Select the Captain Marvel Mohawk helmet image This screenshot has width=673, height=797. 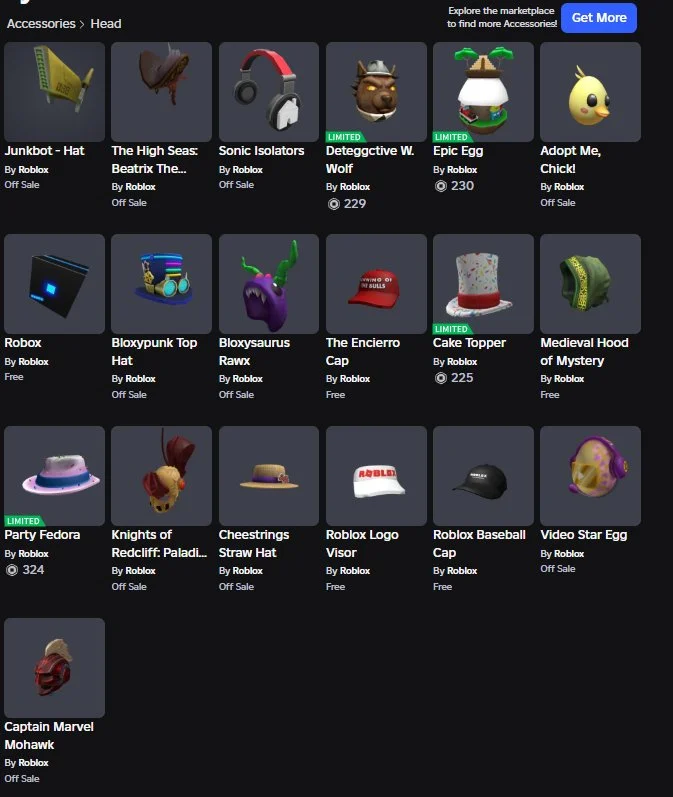click(x=54, y=668)
